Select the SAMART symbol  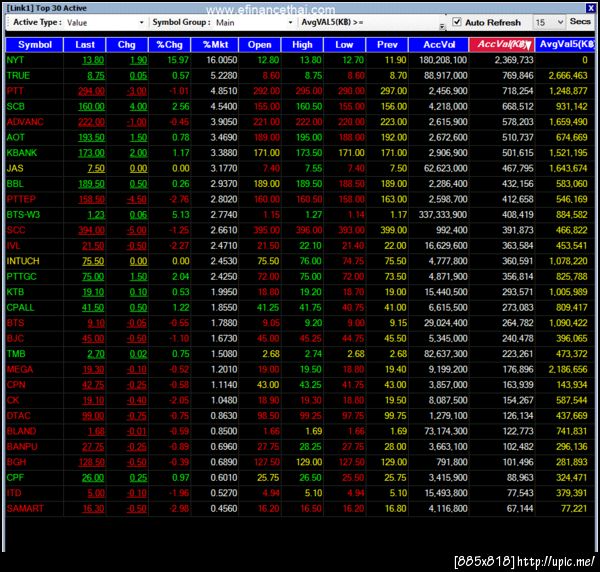pyautogui.click(x=25, y=508)
